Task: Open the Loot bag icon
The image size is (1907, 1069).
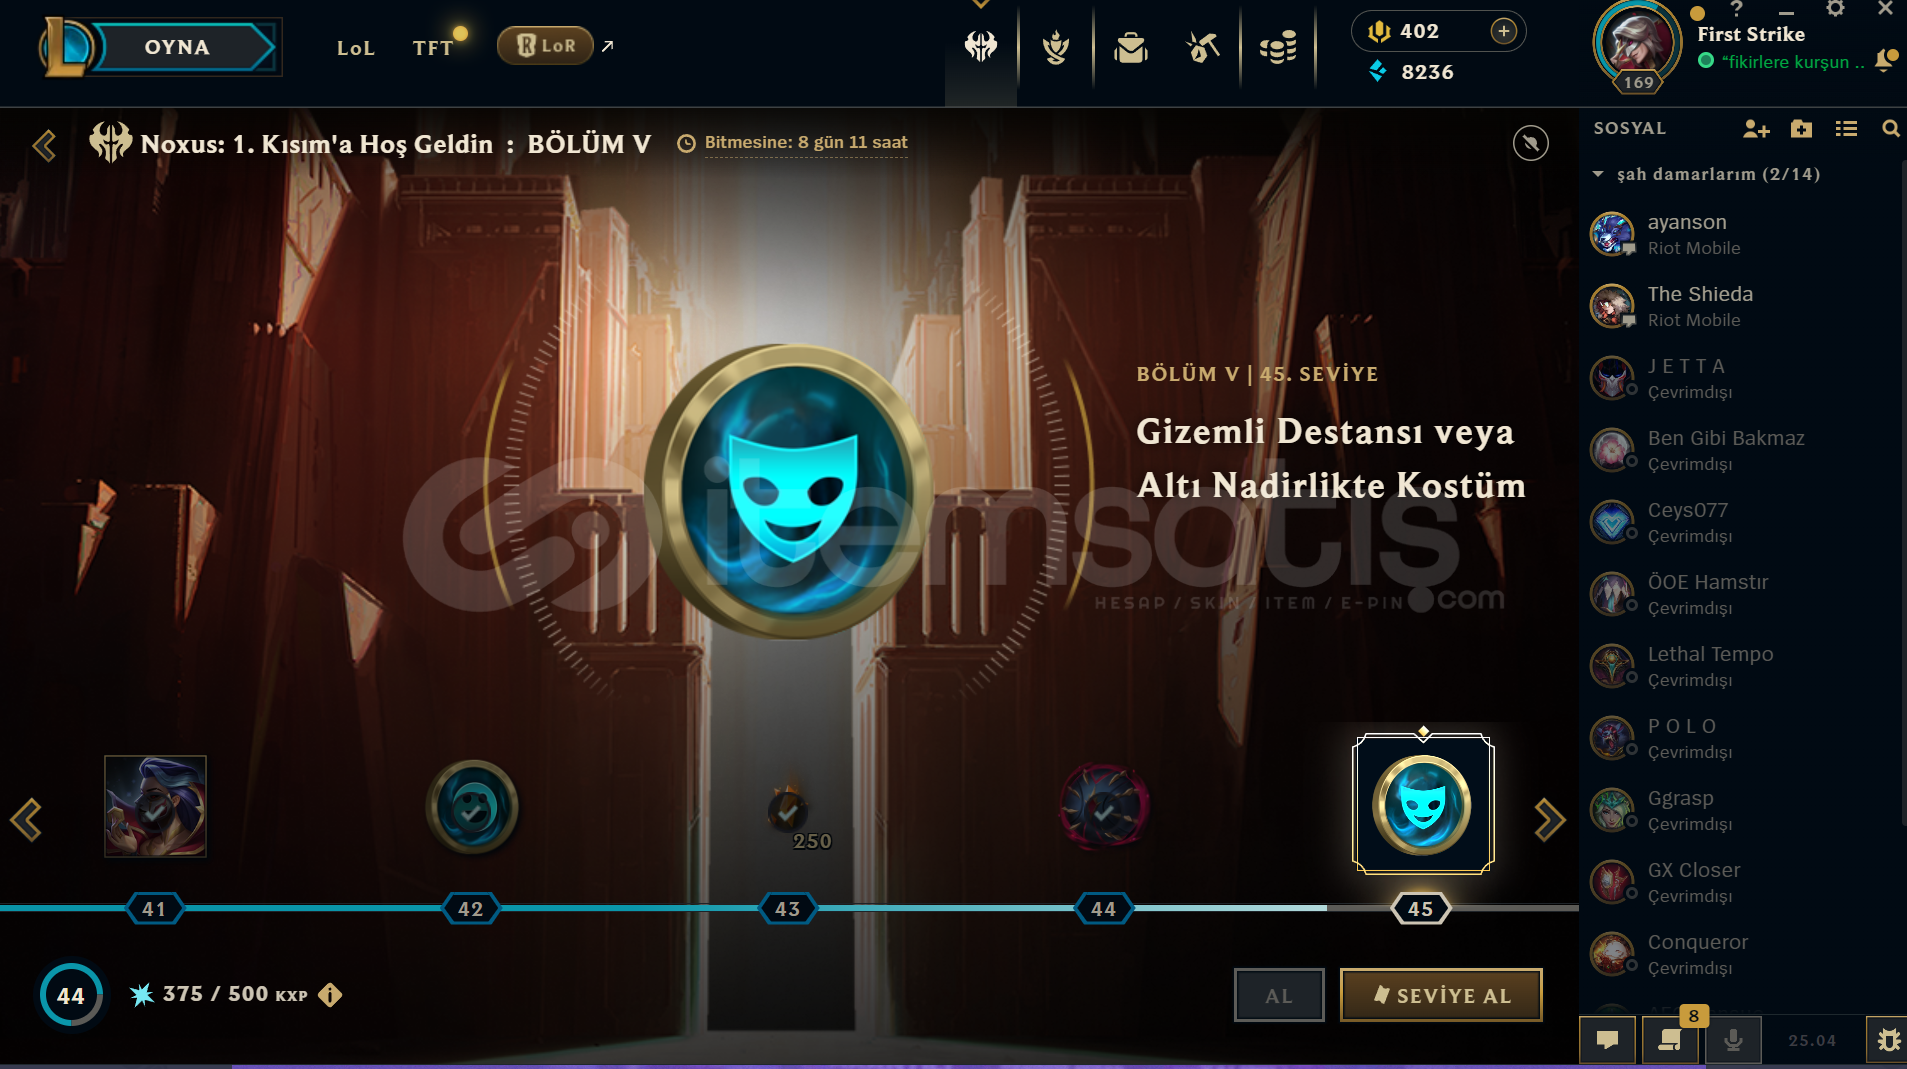Action: [x=1130, y=47]
